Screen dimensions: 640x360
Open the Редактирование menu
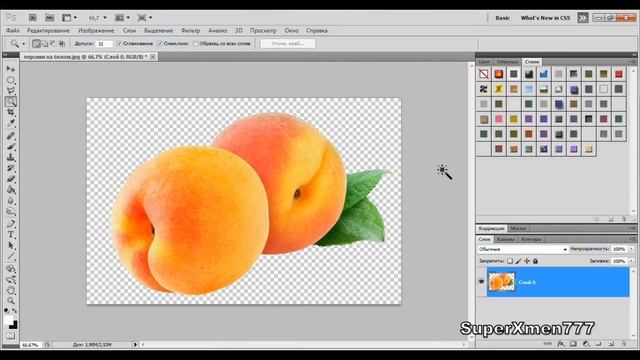coord(48,31)
